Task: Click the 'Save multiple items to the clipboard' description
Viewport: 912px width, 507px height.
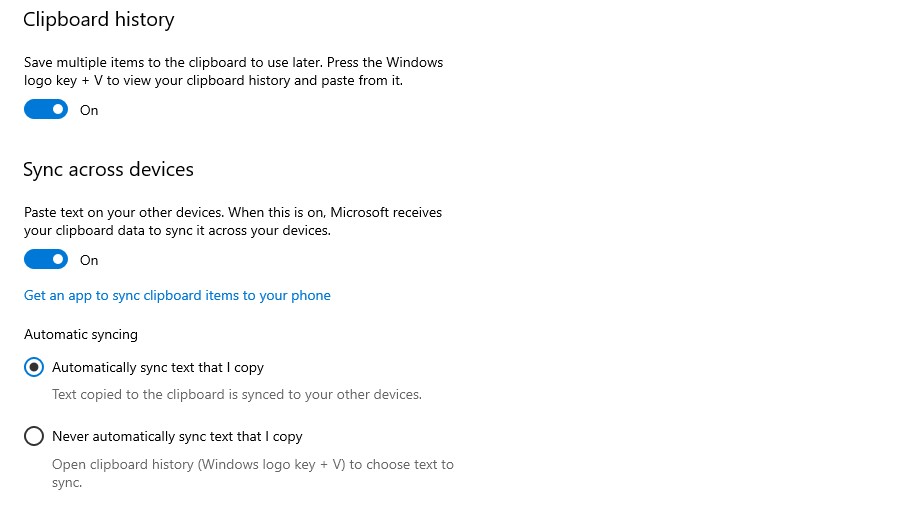Action: [233, 71]
